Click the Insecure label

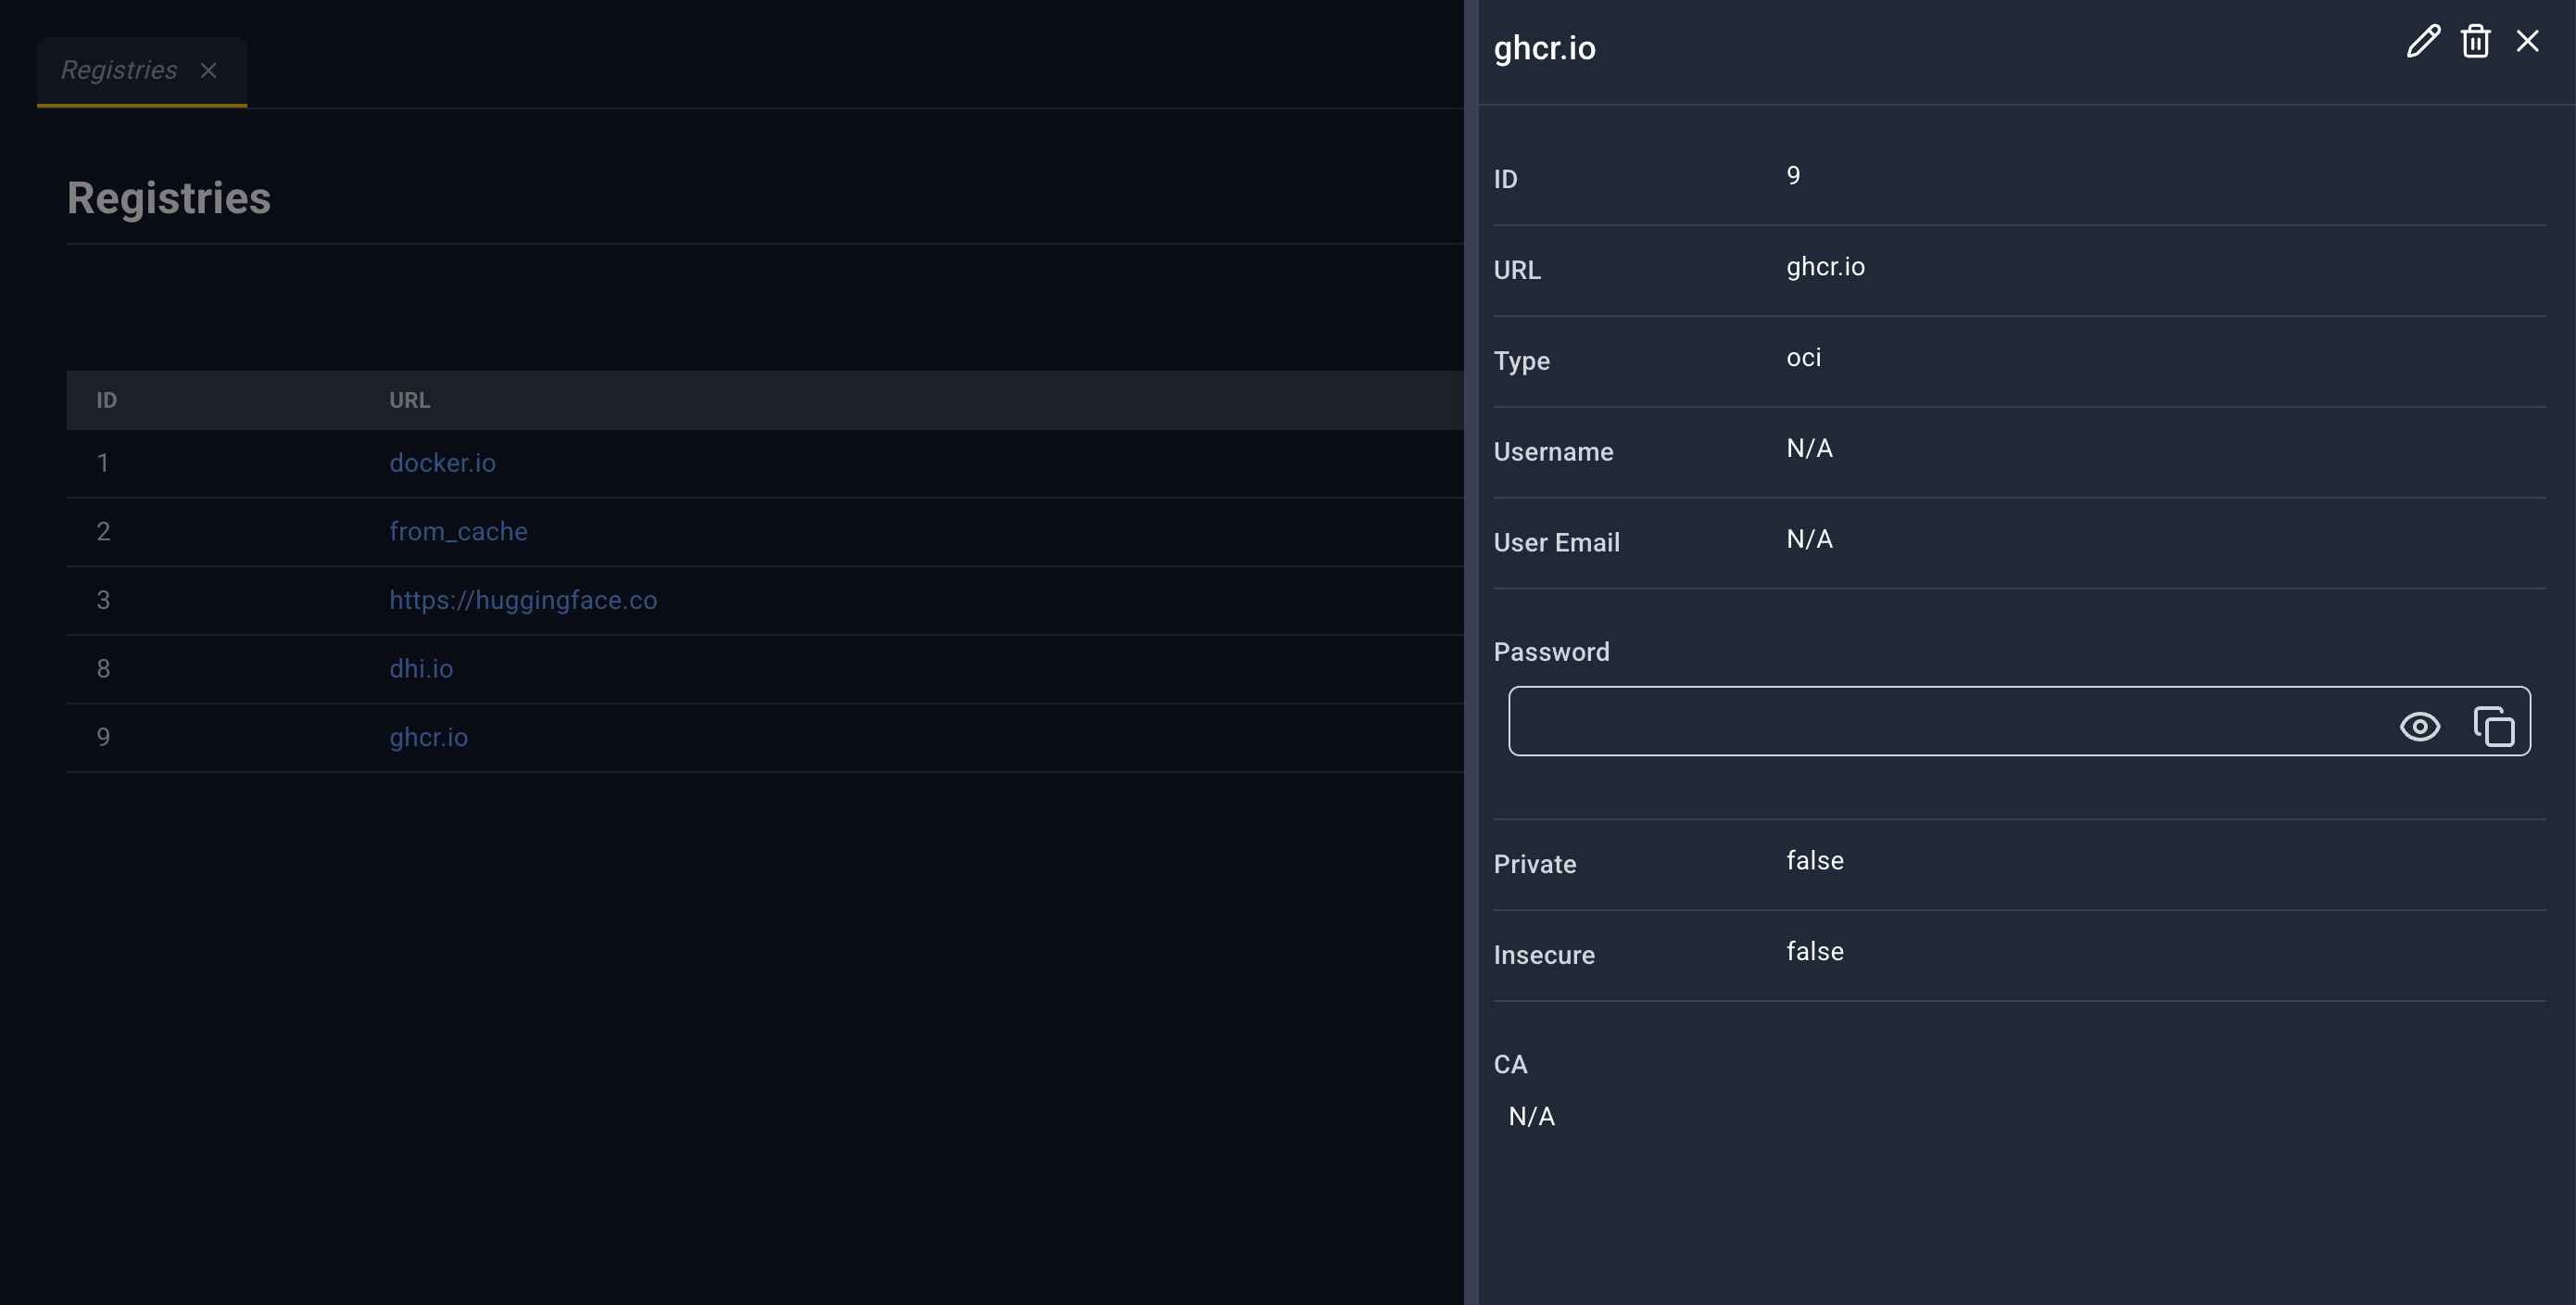click(x=1543, y=955)
